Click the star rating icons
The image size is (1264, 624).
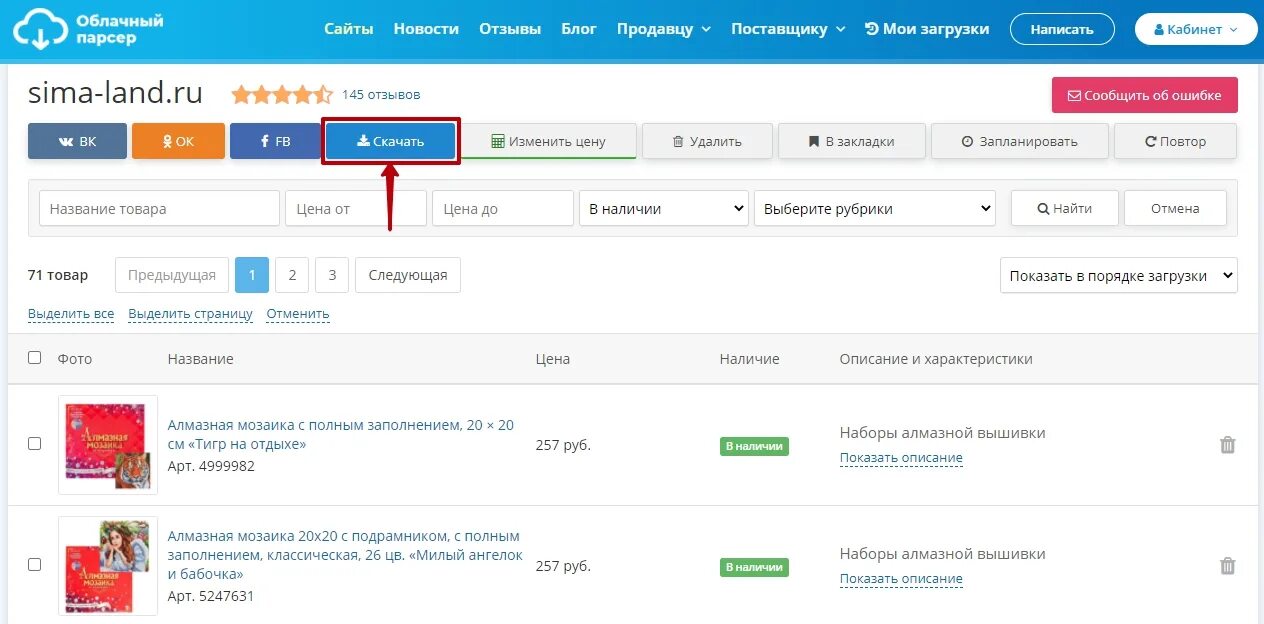(282, 95)
